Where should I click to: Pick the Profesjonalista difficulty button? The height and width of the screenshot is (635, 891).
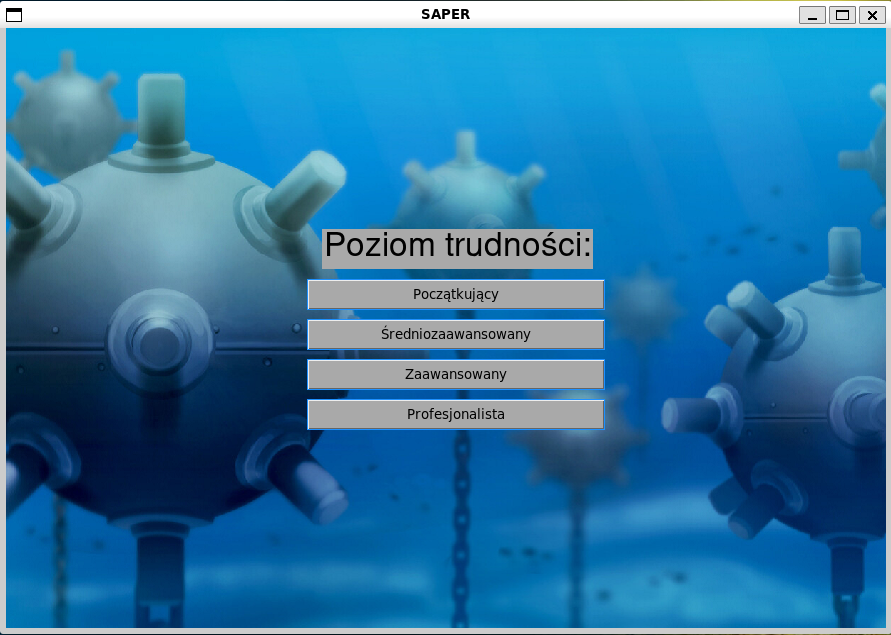tap(456, 414)
